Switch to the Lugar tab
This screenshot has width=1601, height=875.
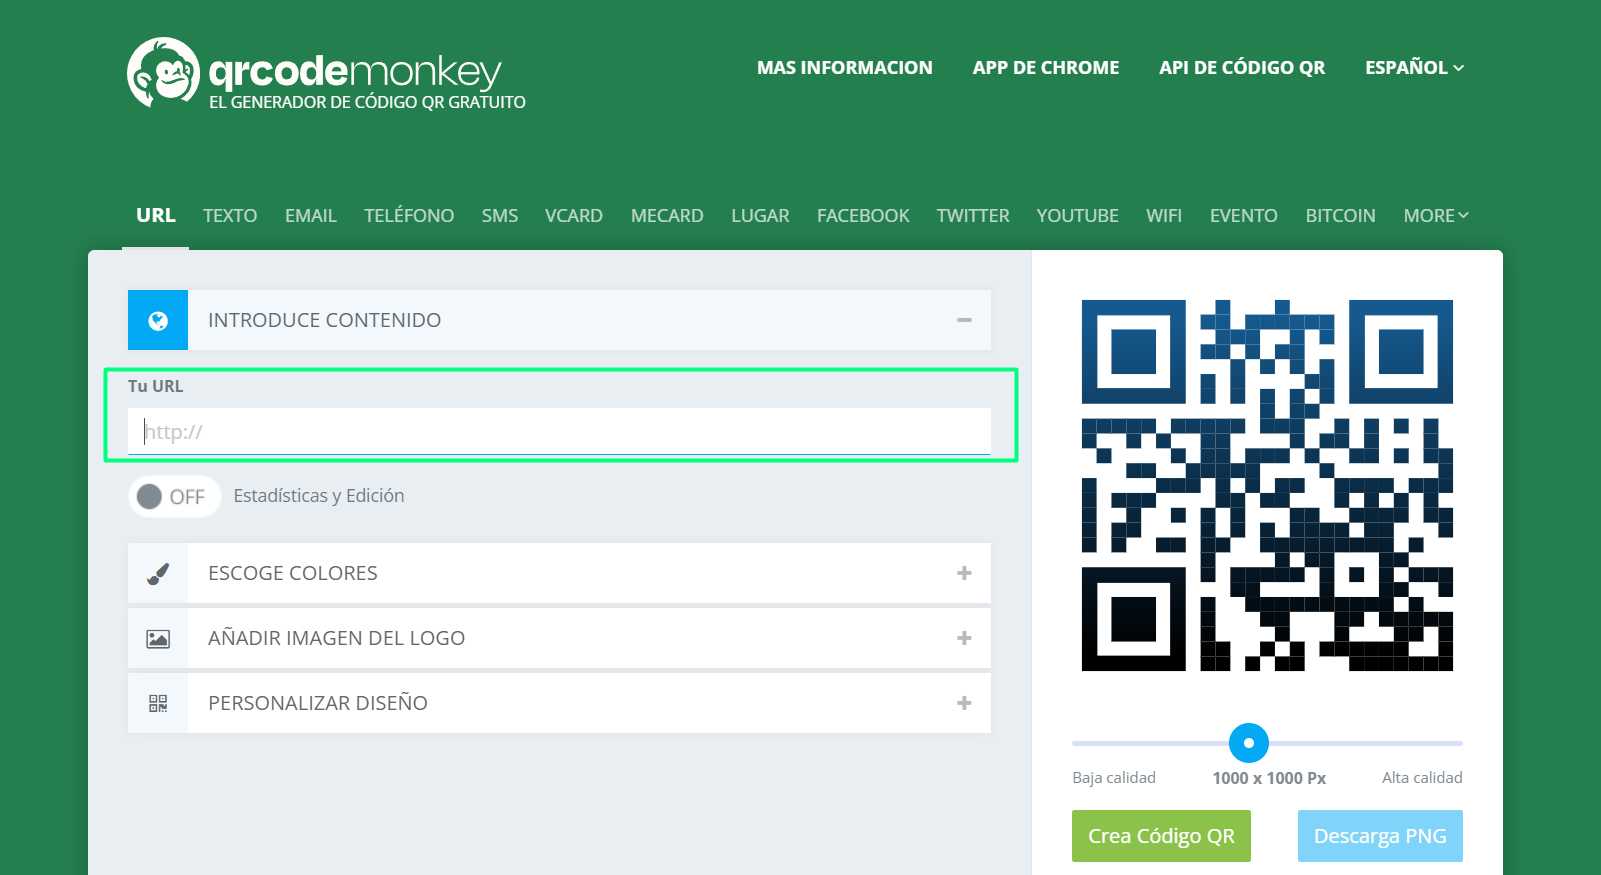[760, 215]
